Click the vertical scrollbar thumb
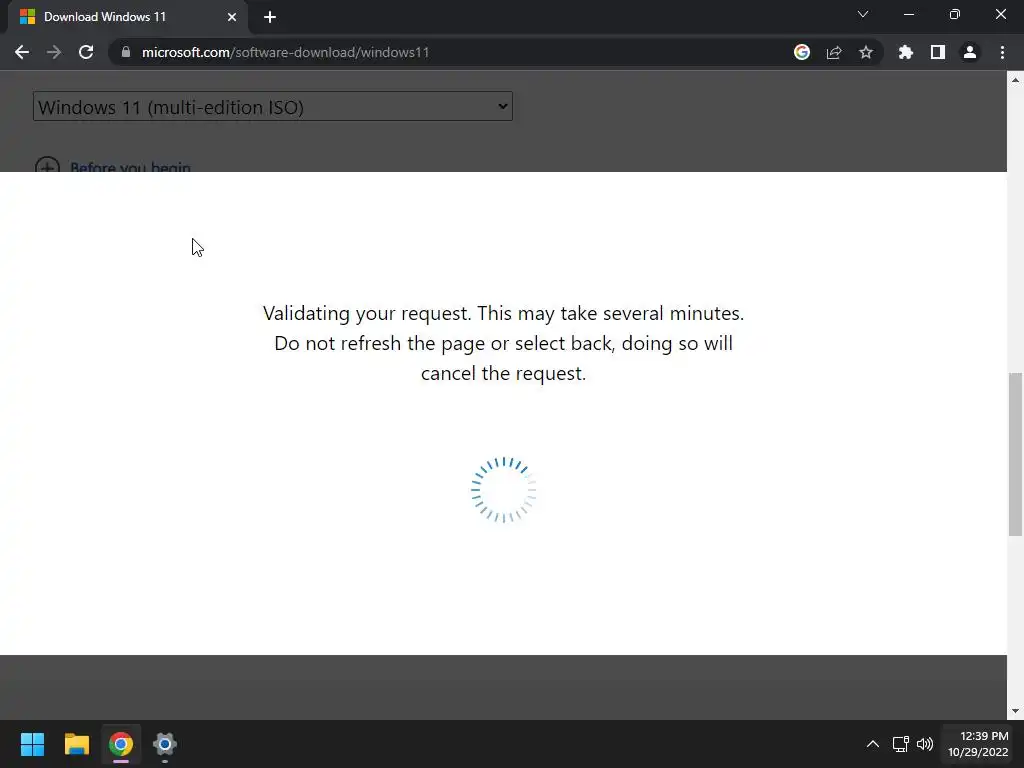Screen dimensions: 1024x768 (1015, 454)
